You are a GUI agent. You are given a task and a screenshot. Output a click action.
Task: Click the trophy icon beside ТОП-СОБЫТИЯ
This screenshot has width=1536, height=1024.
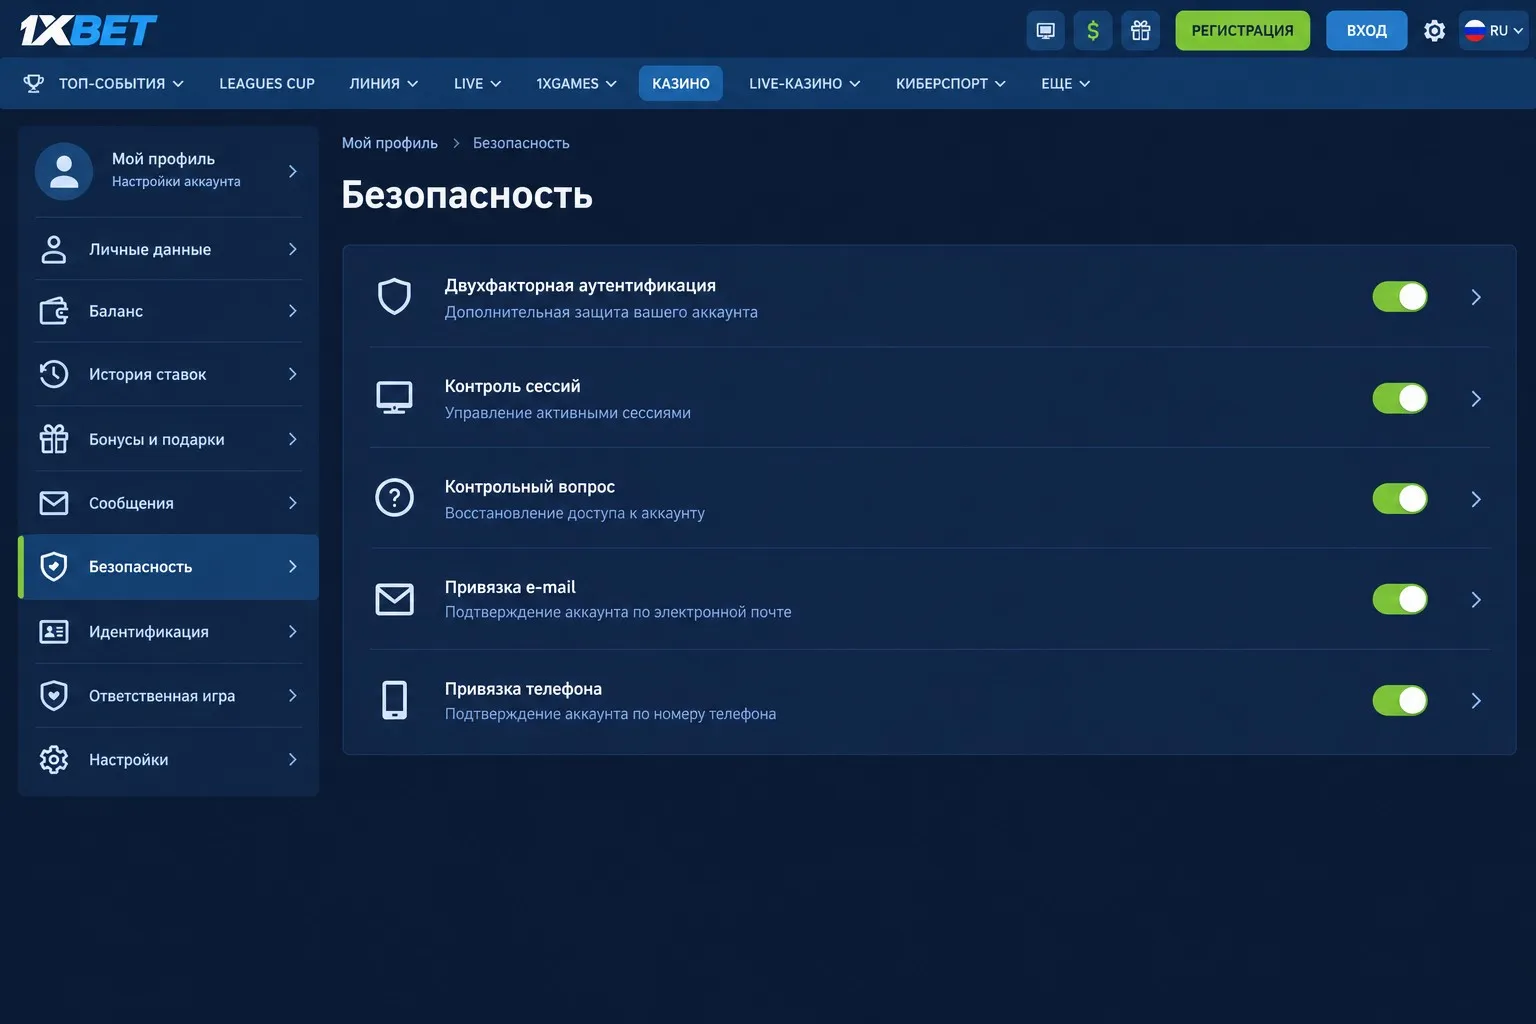pyautogui.click(x=34, y=84)
